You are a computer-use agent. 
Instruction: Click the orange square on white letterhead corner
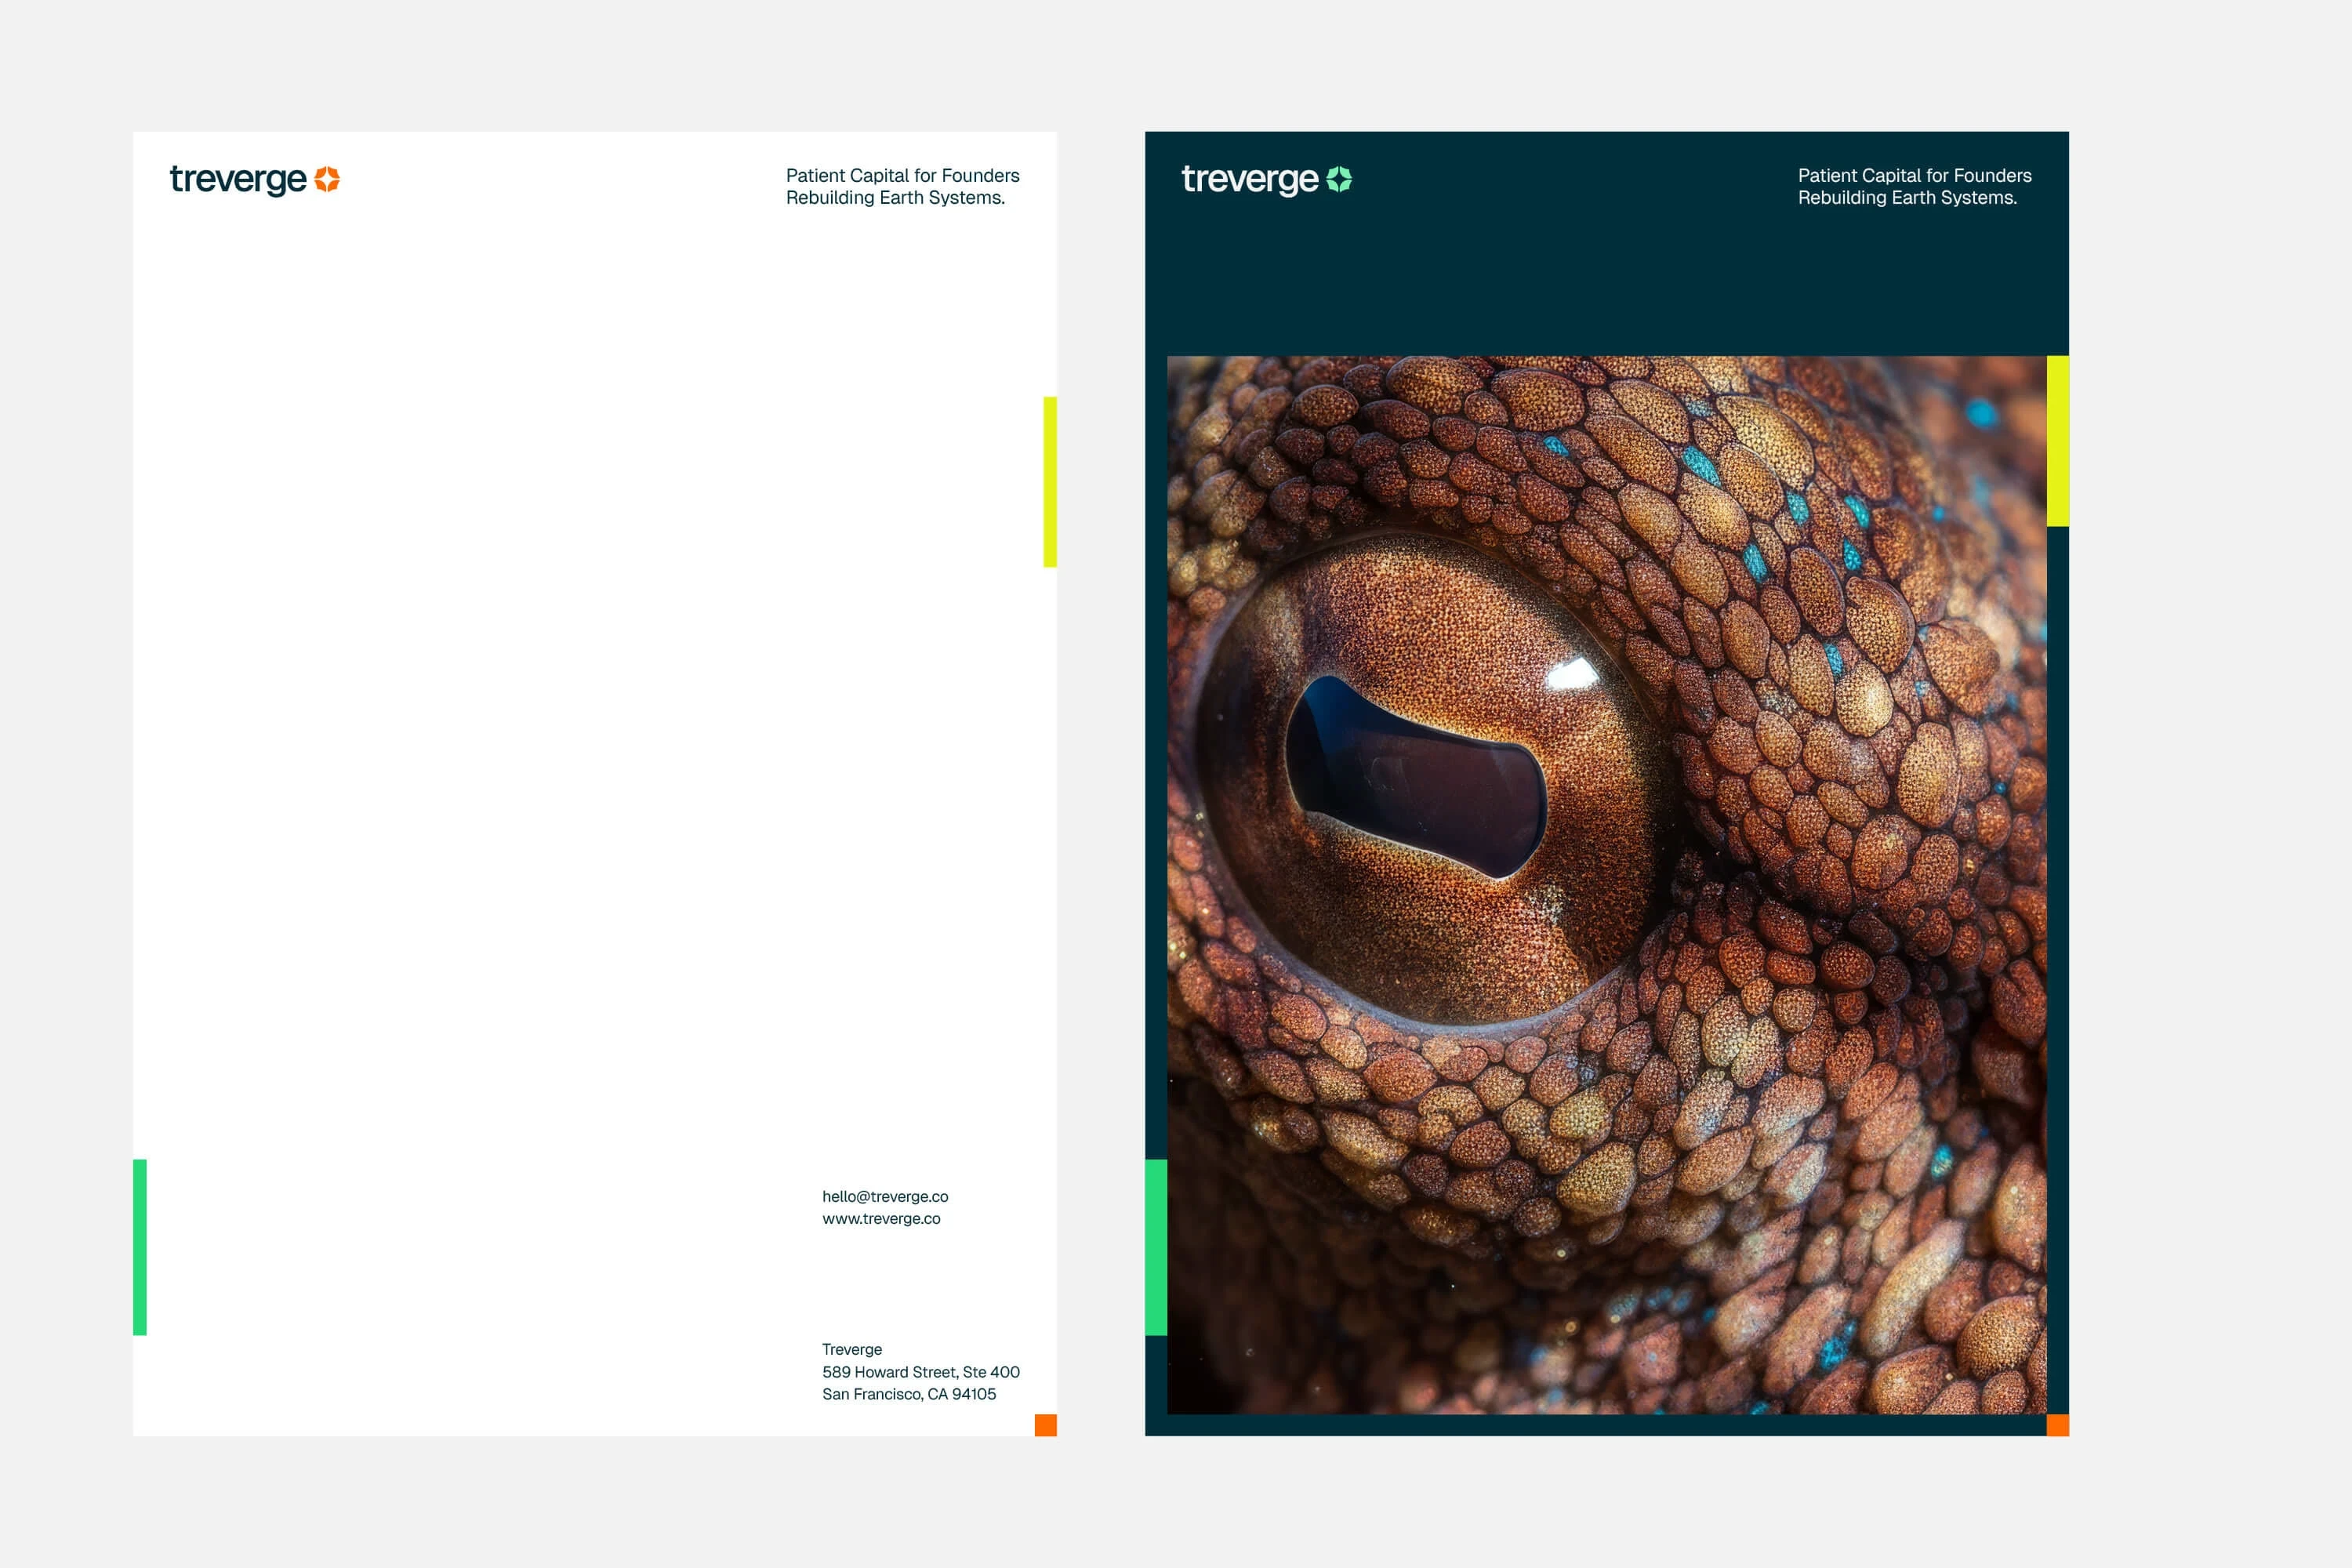point(1045,1425)
